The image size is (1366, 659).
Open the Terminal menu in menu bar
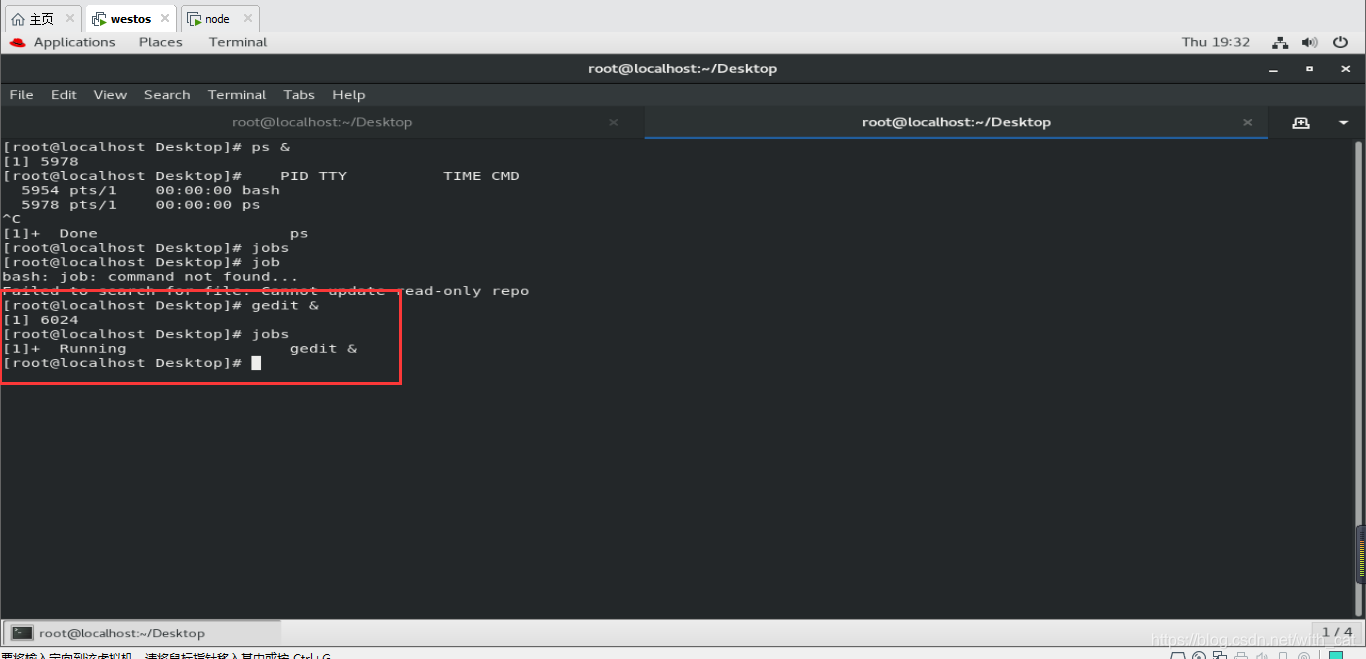237,95
